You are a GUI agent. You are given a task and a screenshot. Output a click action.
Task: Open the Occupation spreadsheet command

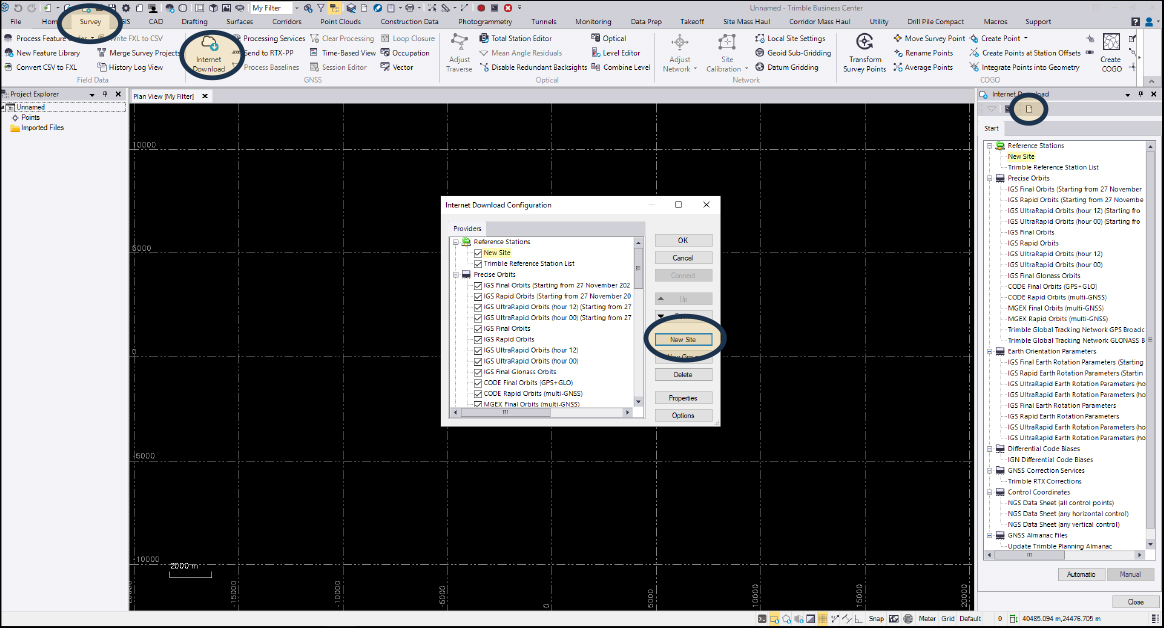click(x=405, y=53)
